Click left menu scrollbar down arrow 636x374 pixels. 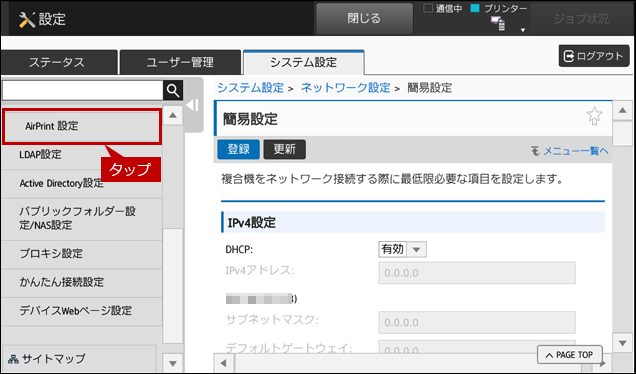click(173, 363)
